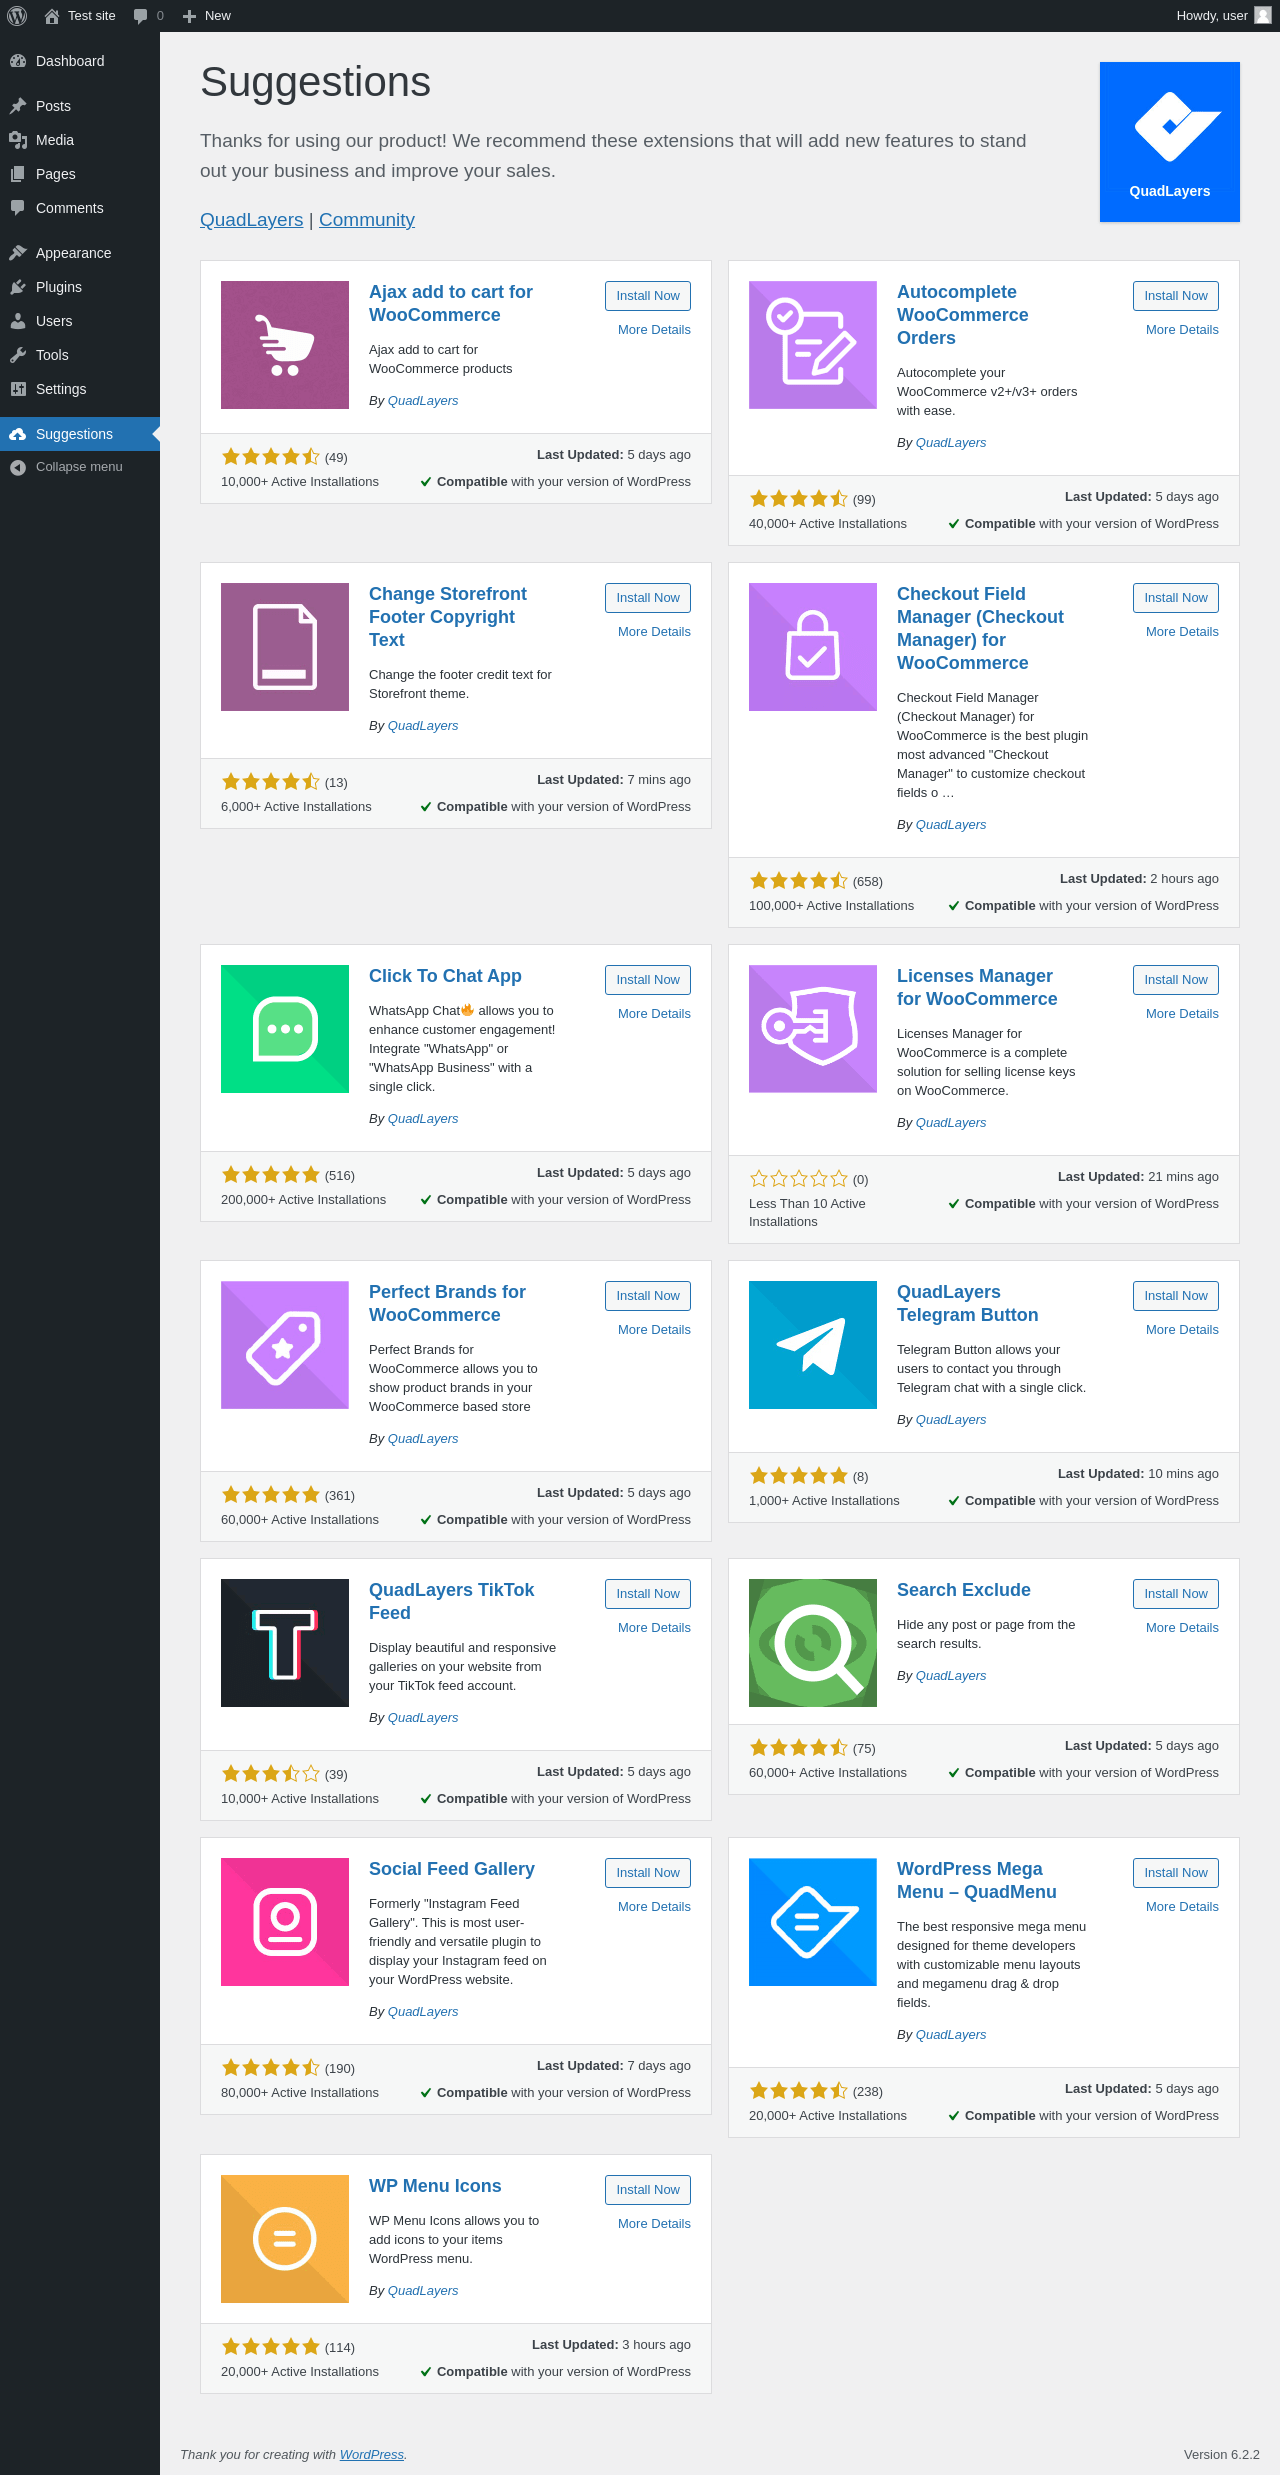Viewport: 1280px width, 2475px height.
Task: Click the QuadLayers logo banner
Action: 1170,142
